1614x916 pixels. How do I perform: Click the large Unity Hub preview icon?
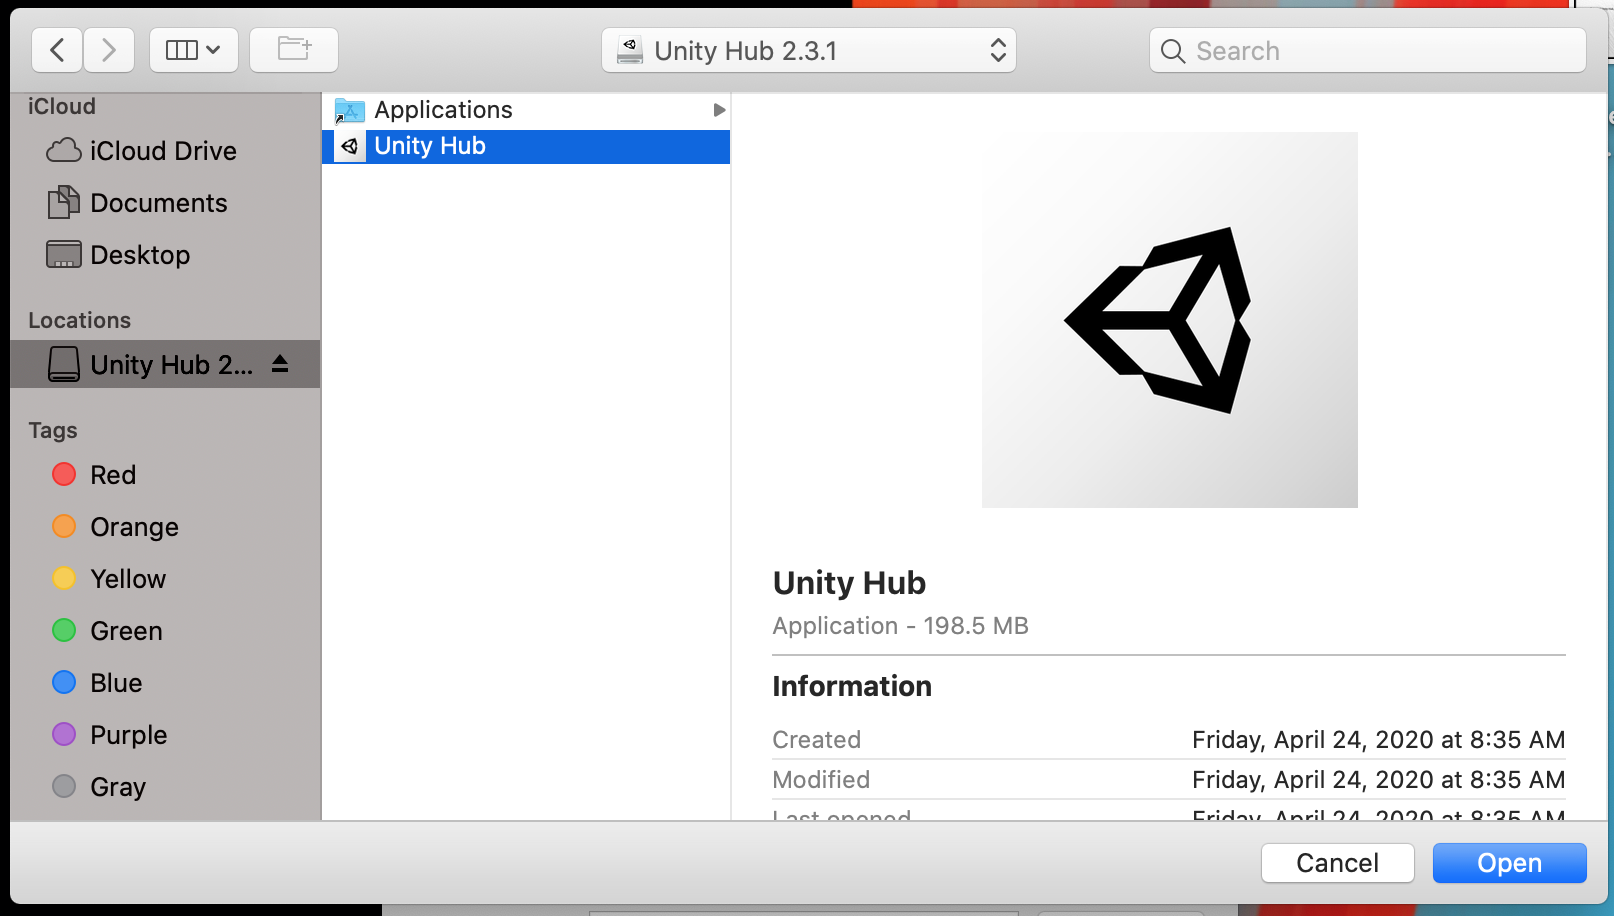1169,320
